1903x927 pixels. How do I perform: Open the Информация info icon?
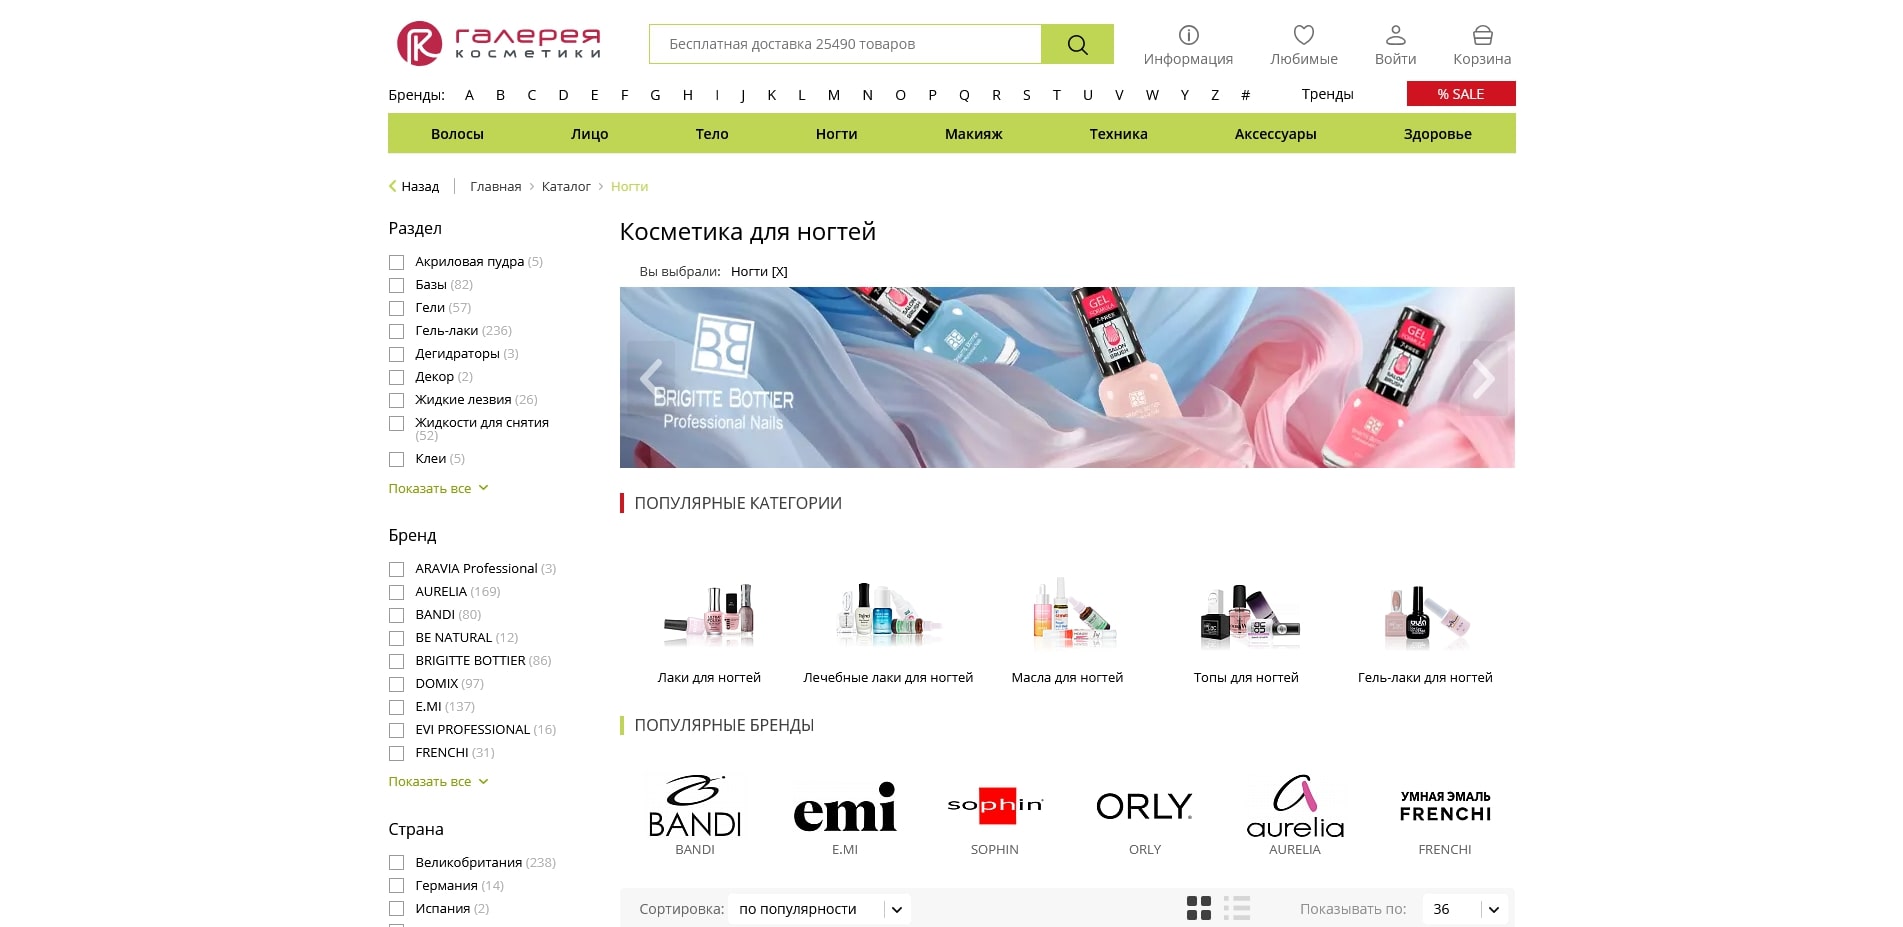(x=1188, y=36)
